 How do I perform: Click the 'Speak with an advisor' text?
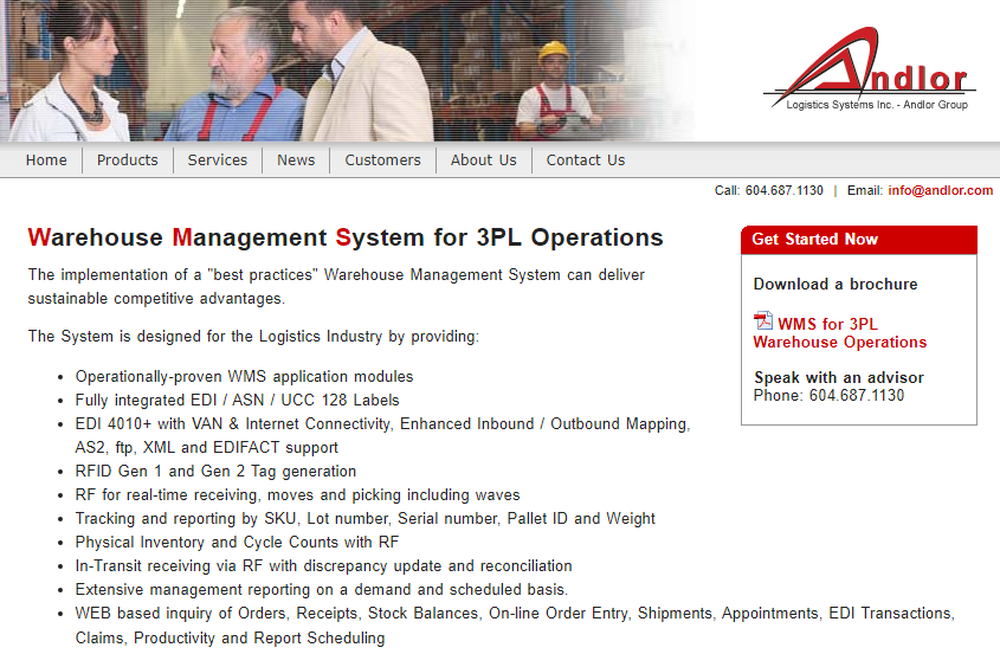[839, 377]
